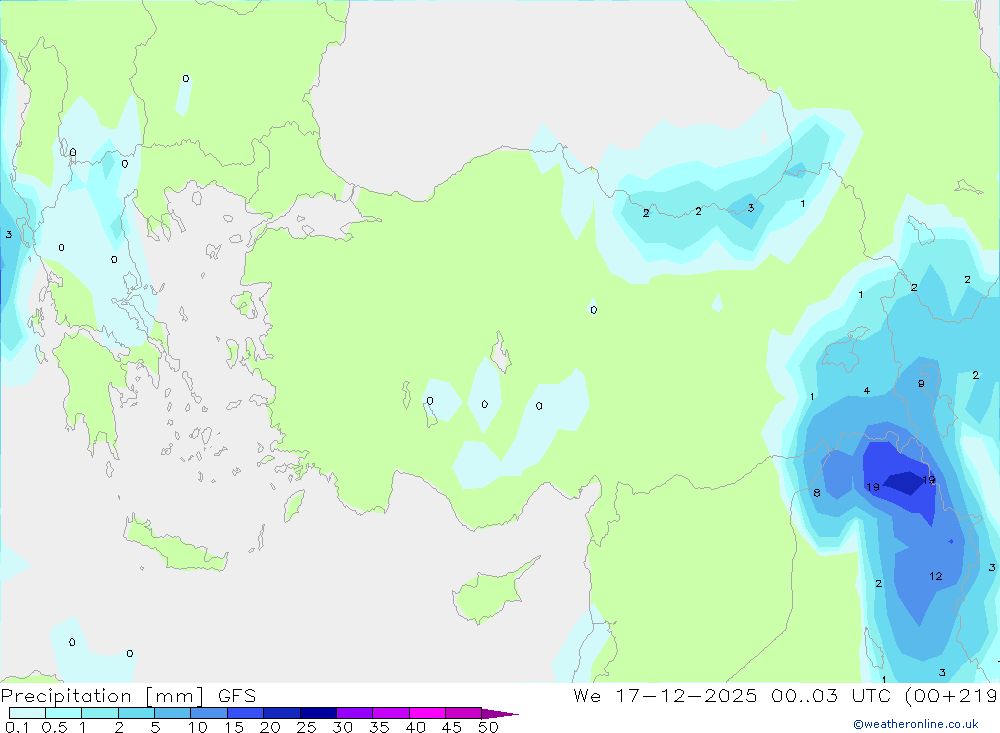
Task: Select the 30–35 mm purple legend swatch
Action: coord(354,713)
